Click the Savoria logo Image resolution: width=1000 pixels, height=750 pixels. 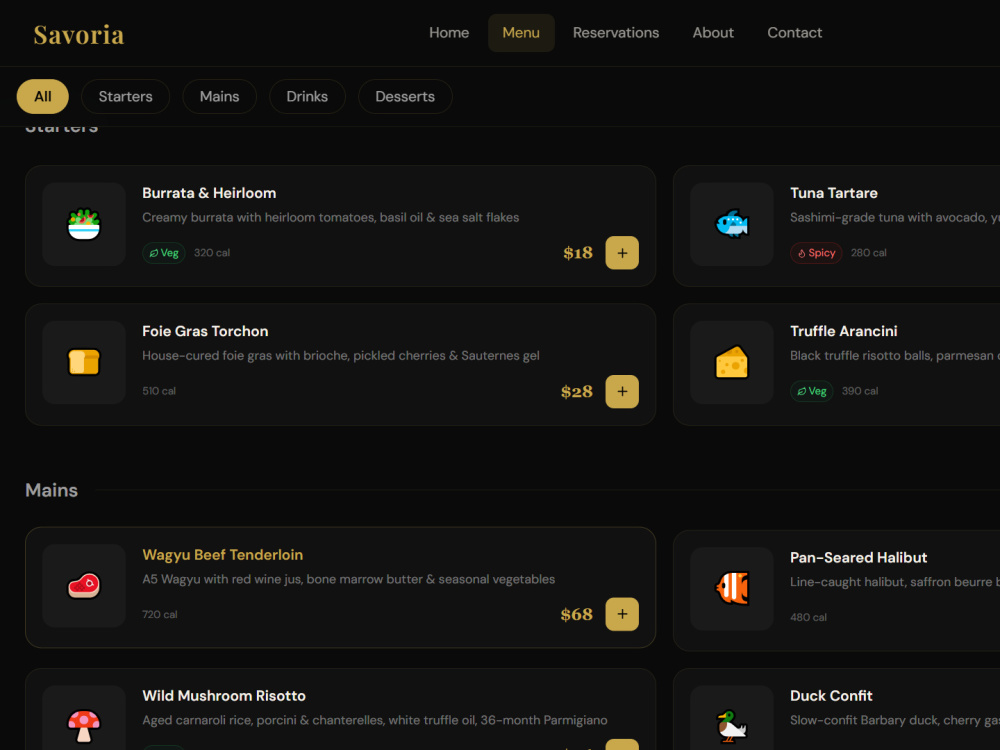tap(78, 34)
